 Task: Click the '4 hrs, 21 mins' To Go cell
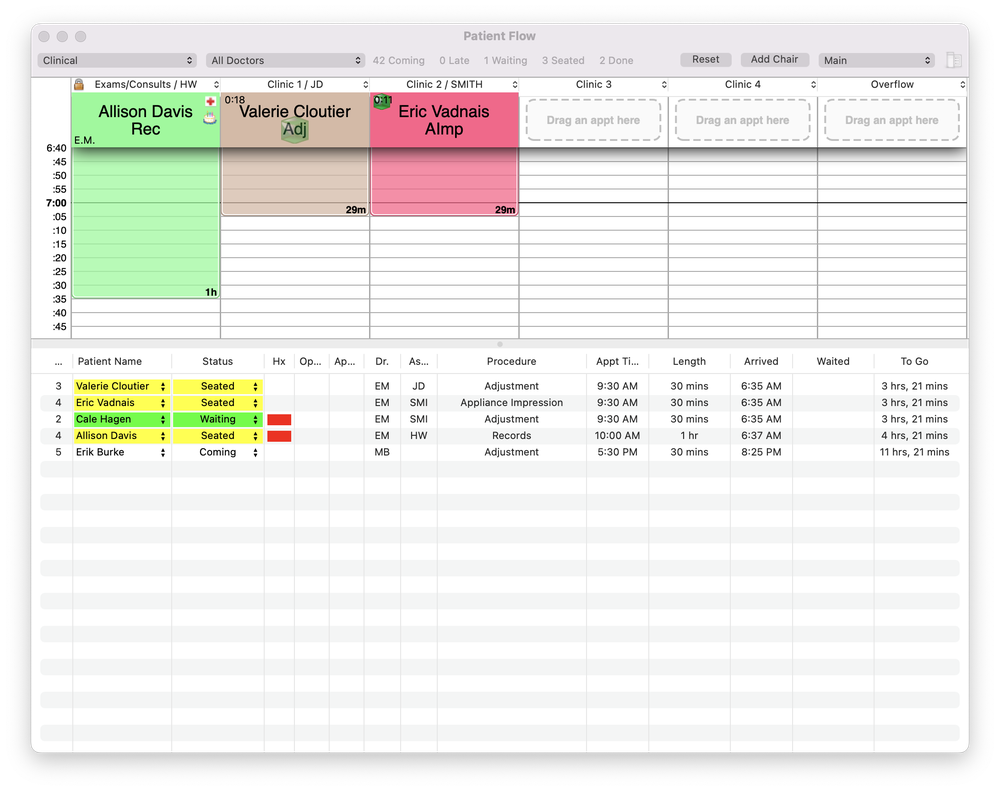coord(914,436)
